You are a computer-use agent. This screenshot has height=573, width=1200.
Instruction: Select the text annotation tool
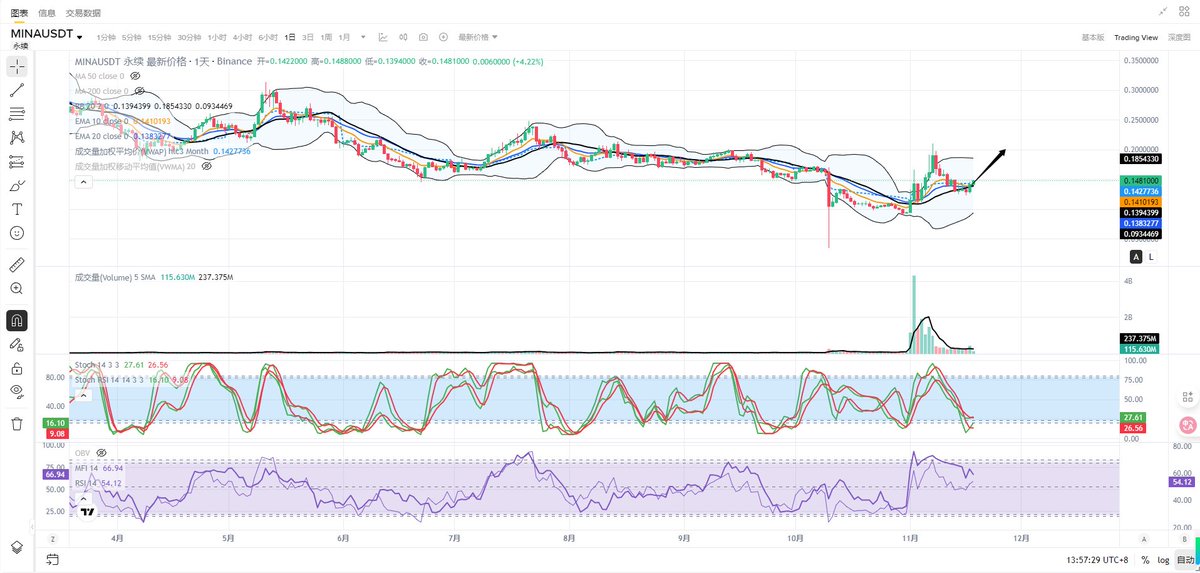(x=17, y=209)
